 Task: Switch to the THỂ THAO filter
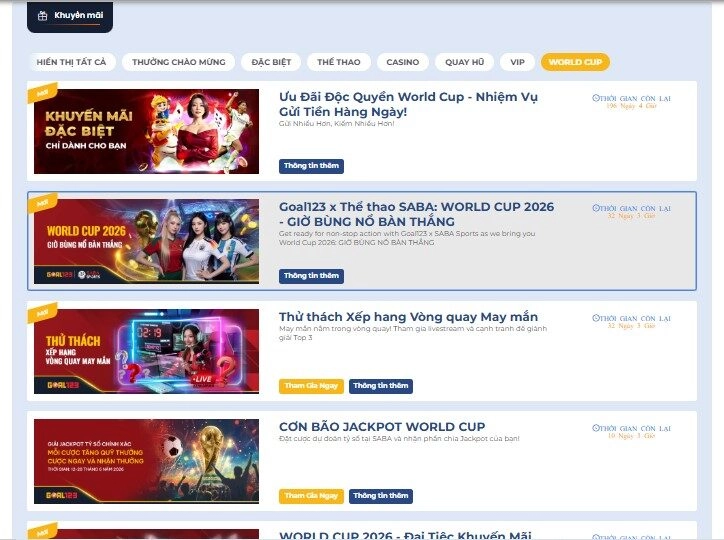click(x=338, y=62)
